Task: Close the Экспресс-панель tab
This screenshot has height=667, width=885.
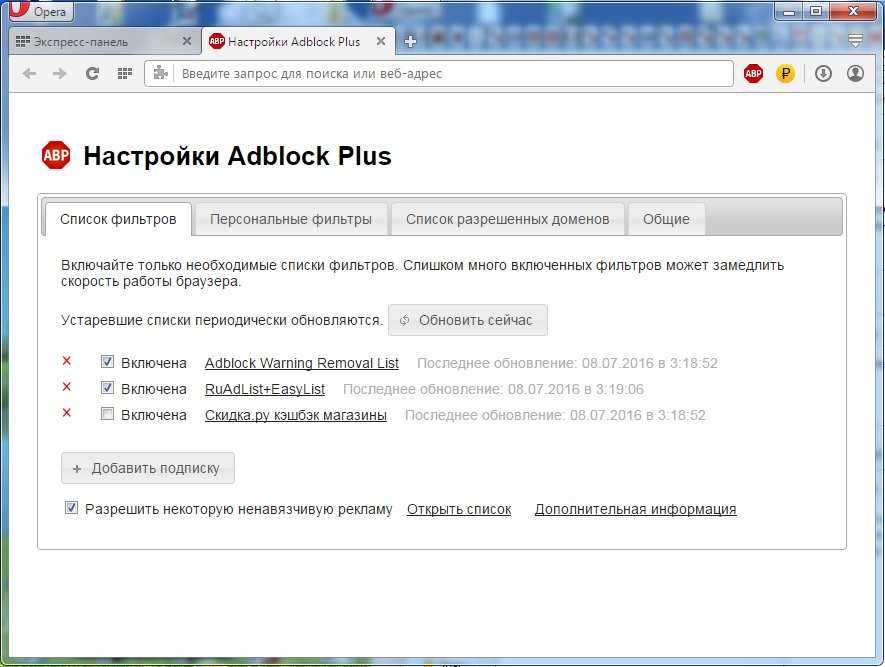Action: click(187, 41)
